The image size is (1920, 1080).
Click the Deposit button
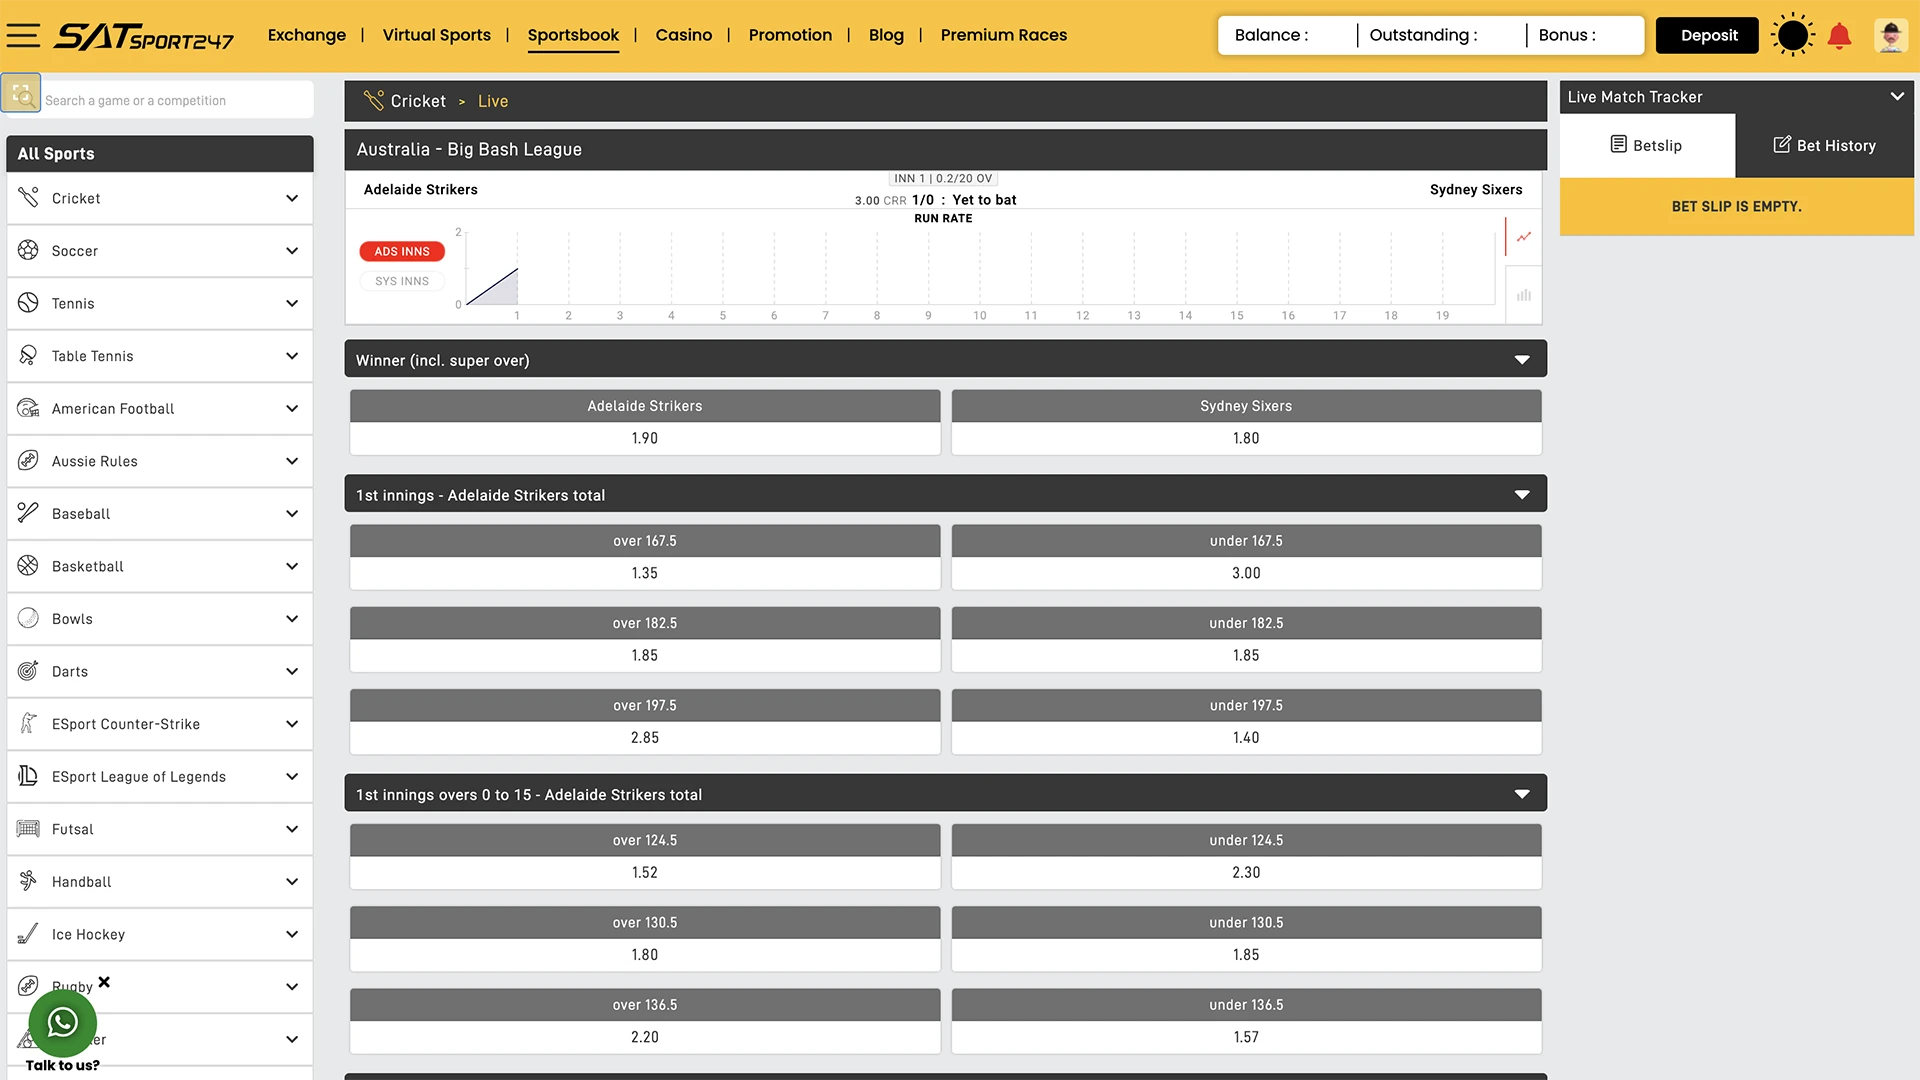tap(1708, 35)
